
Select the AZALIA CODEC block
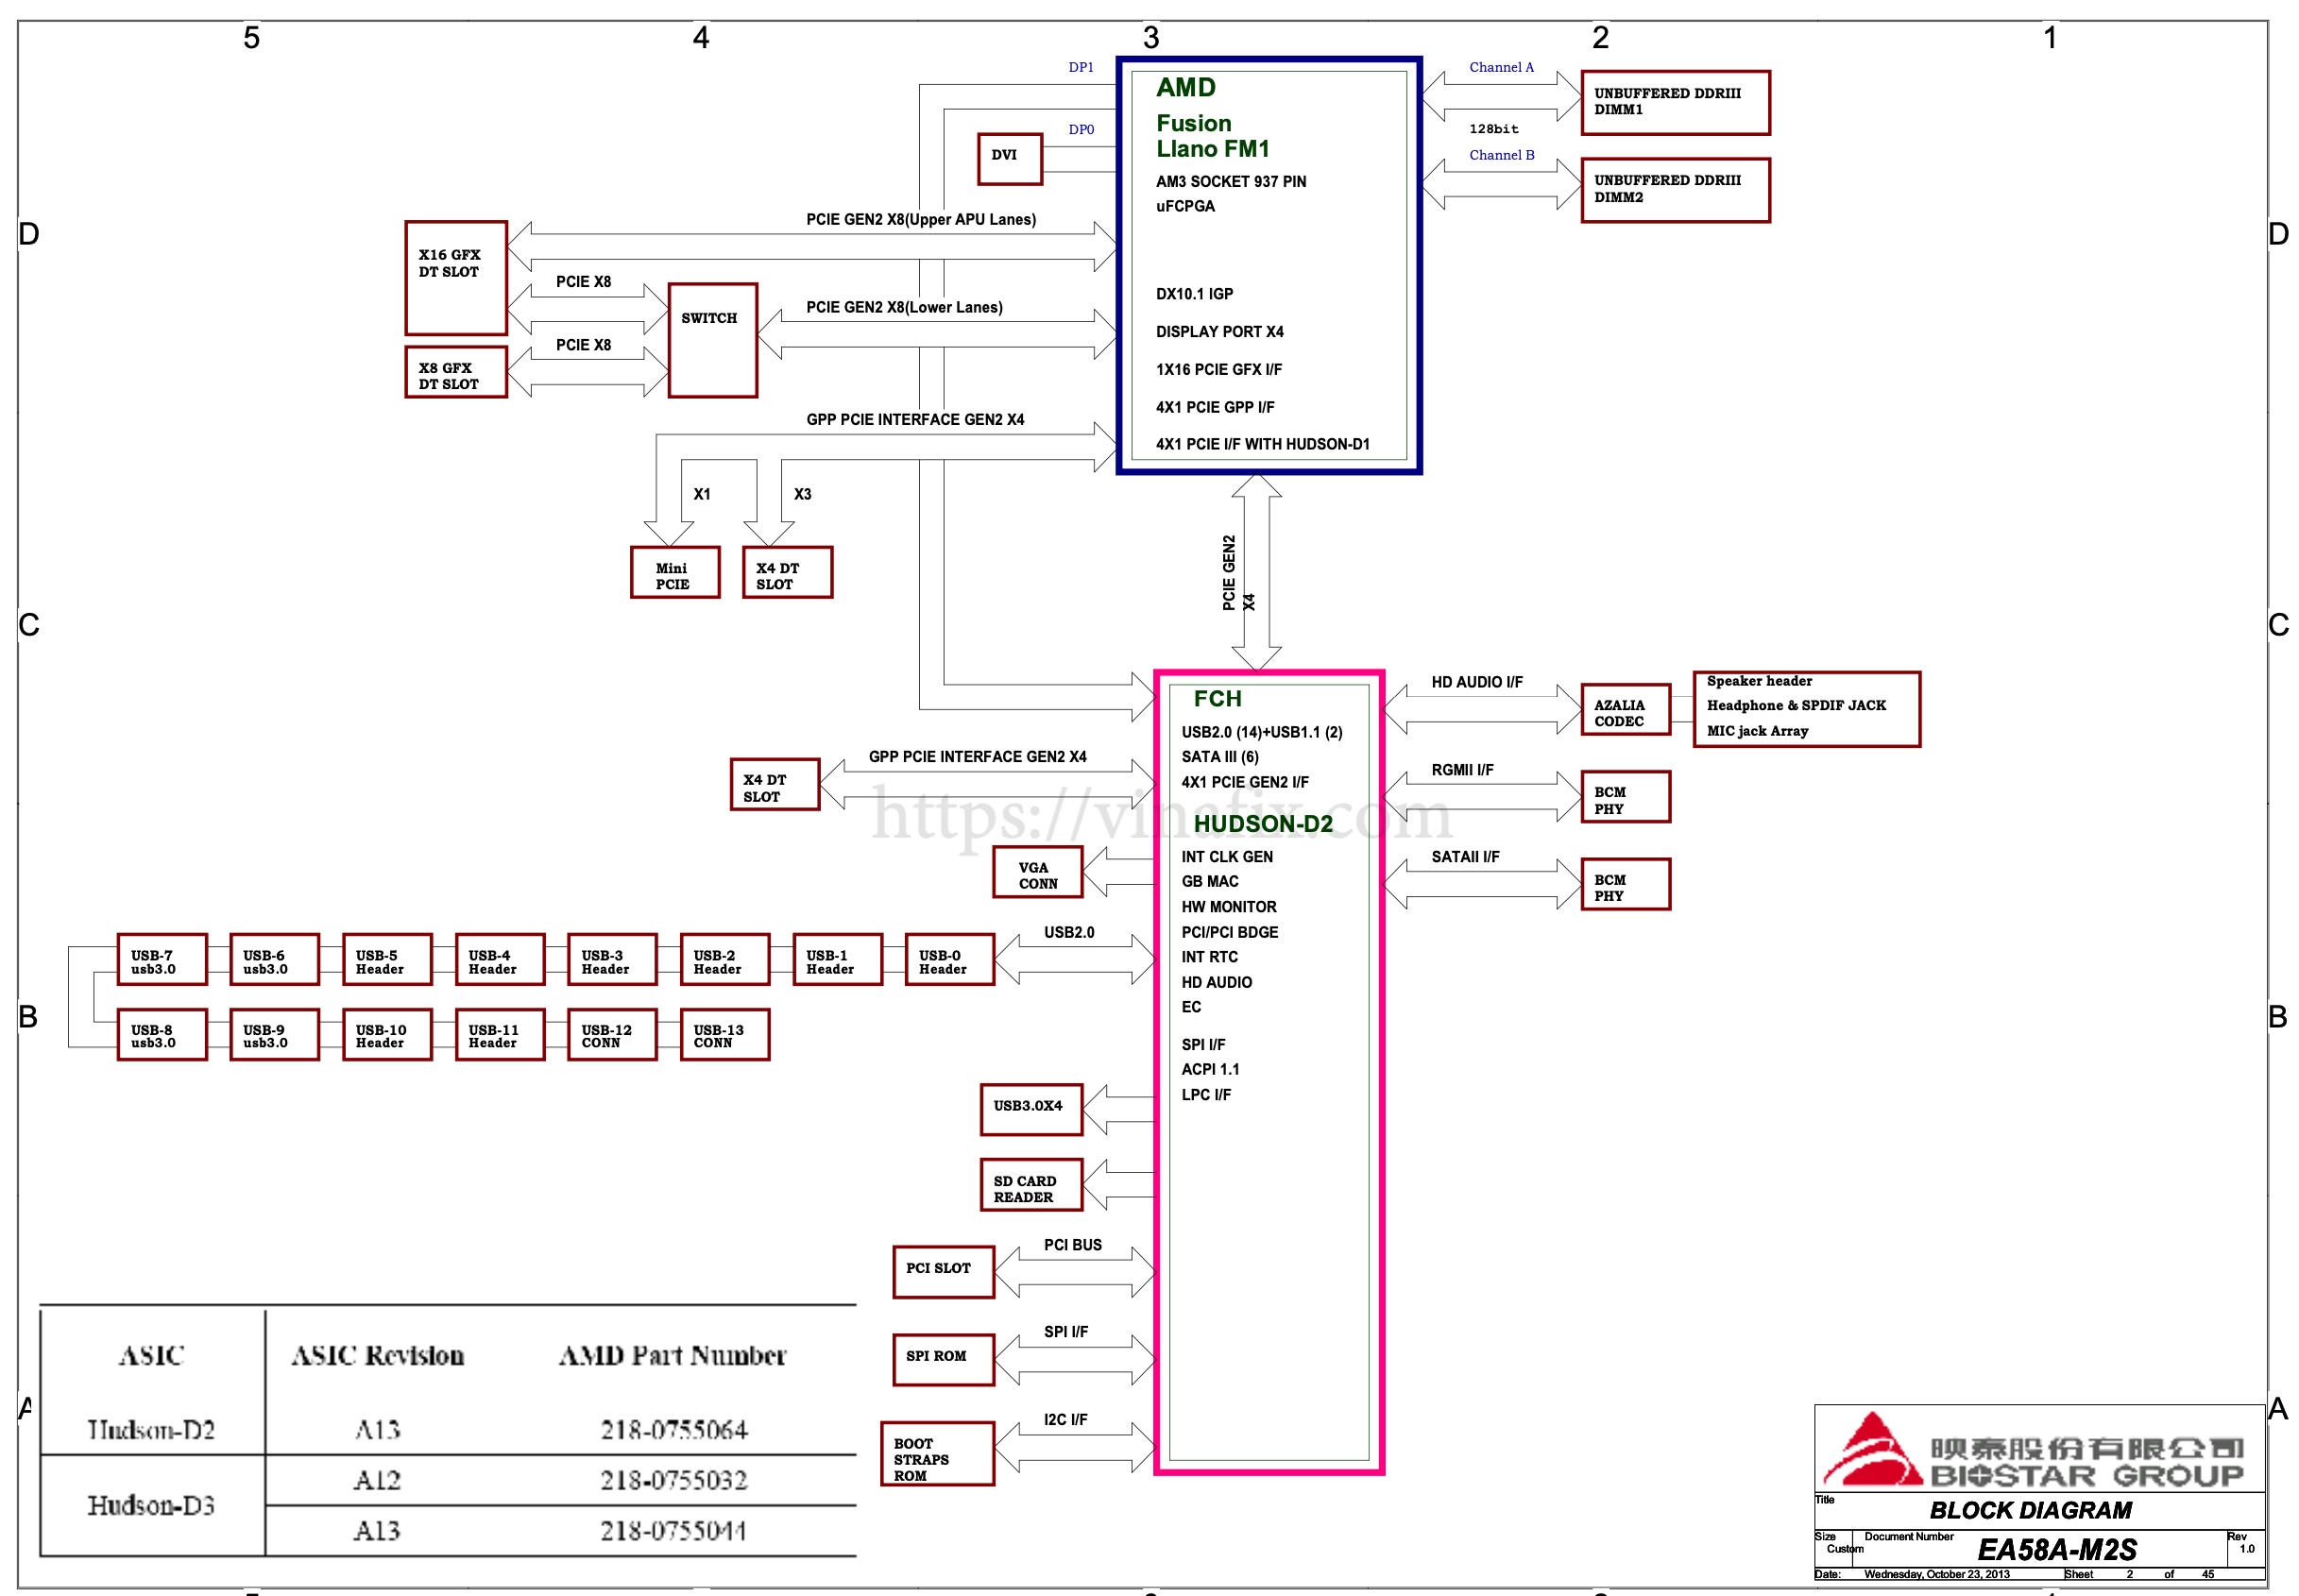pos(1625,710)
